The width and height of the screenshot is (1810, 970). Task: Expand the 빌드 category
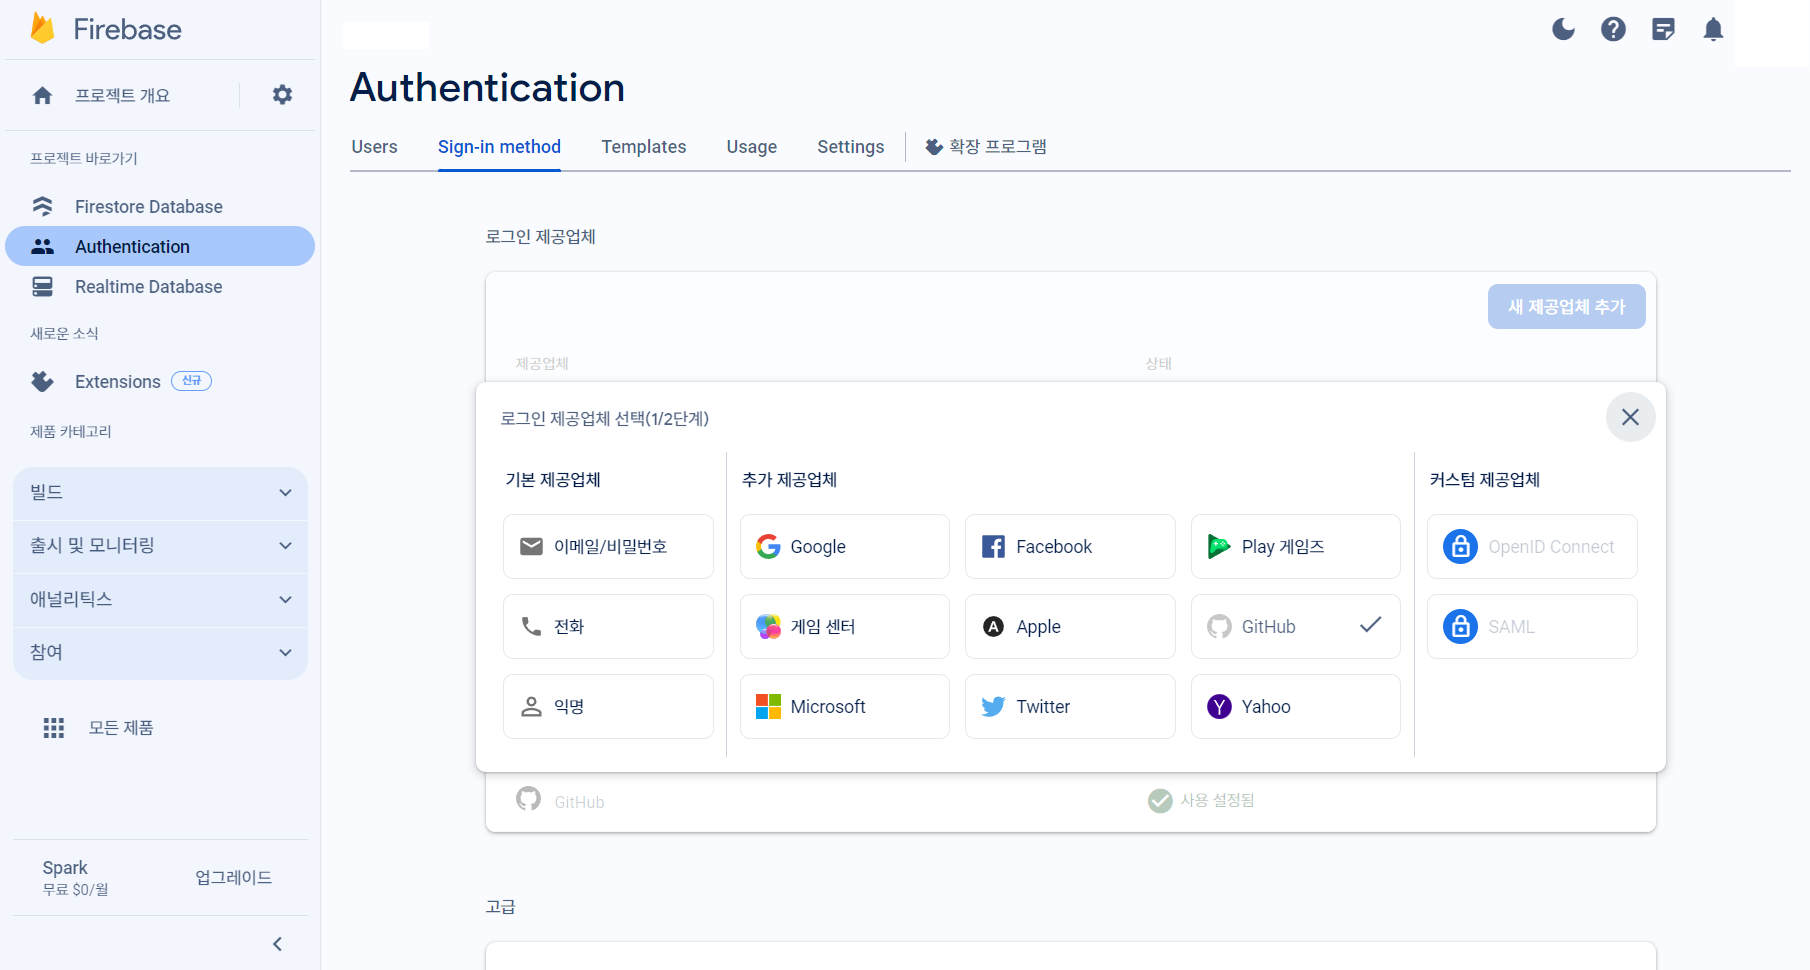pyautogui.click(x=160, y=492)
